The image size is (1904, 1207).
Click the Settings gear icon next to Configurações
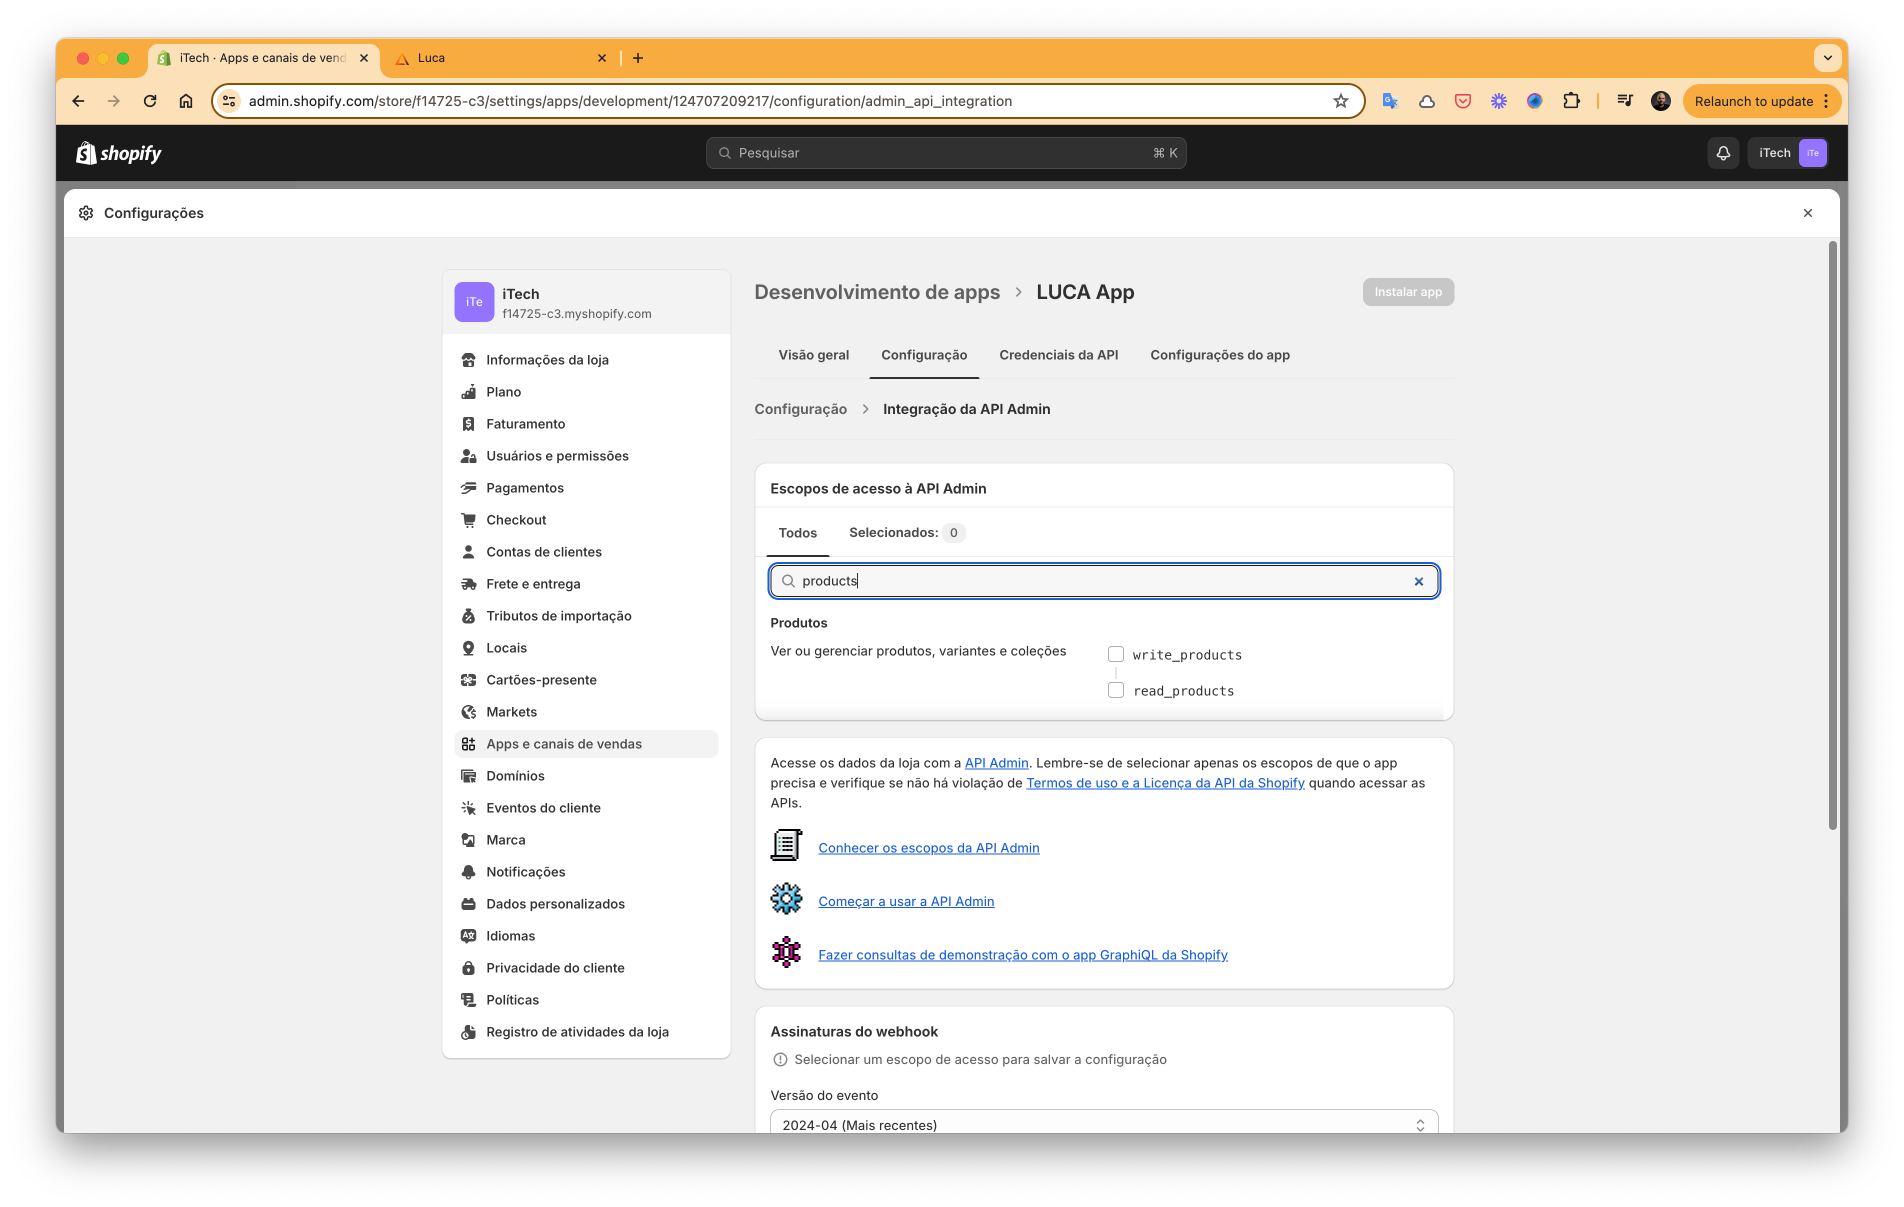pyautogui.click(x=86, y=213)
